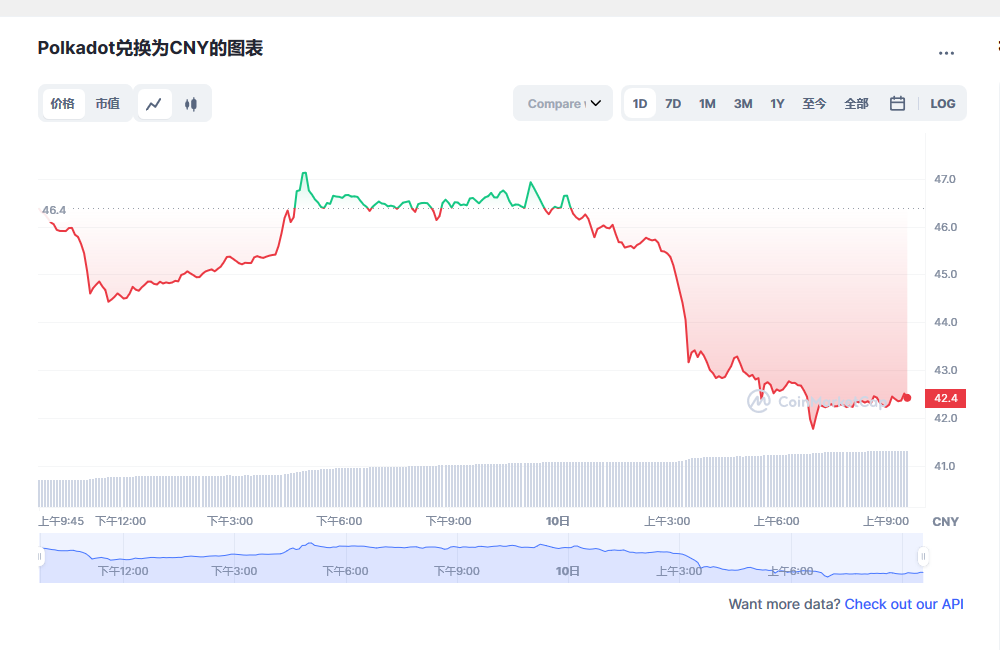1000x650 pixels.
Task: Open the Check out our API link
Action: pos(904,604)
